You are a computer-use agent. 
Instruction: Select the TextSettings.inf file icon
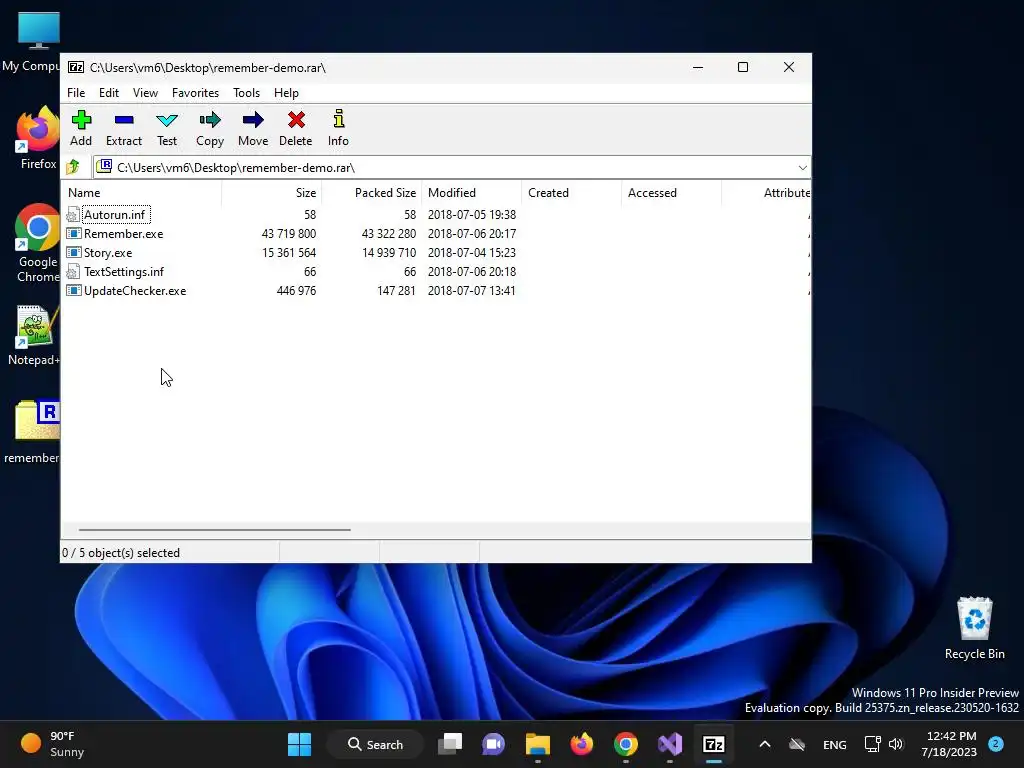click(73, 272)
